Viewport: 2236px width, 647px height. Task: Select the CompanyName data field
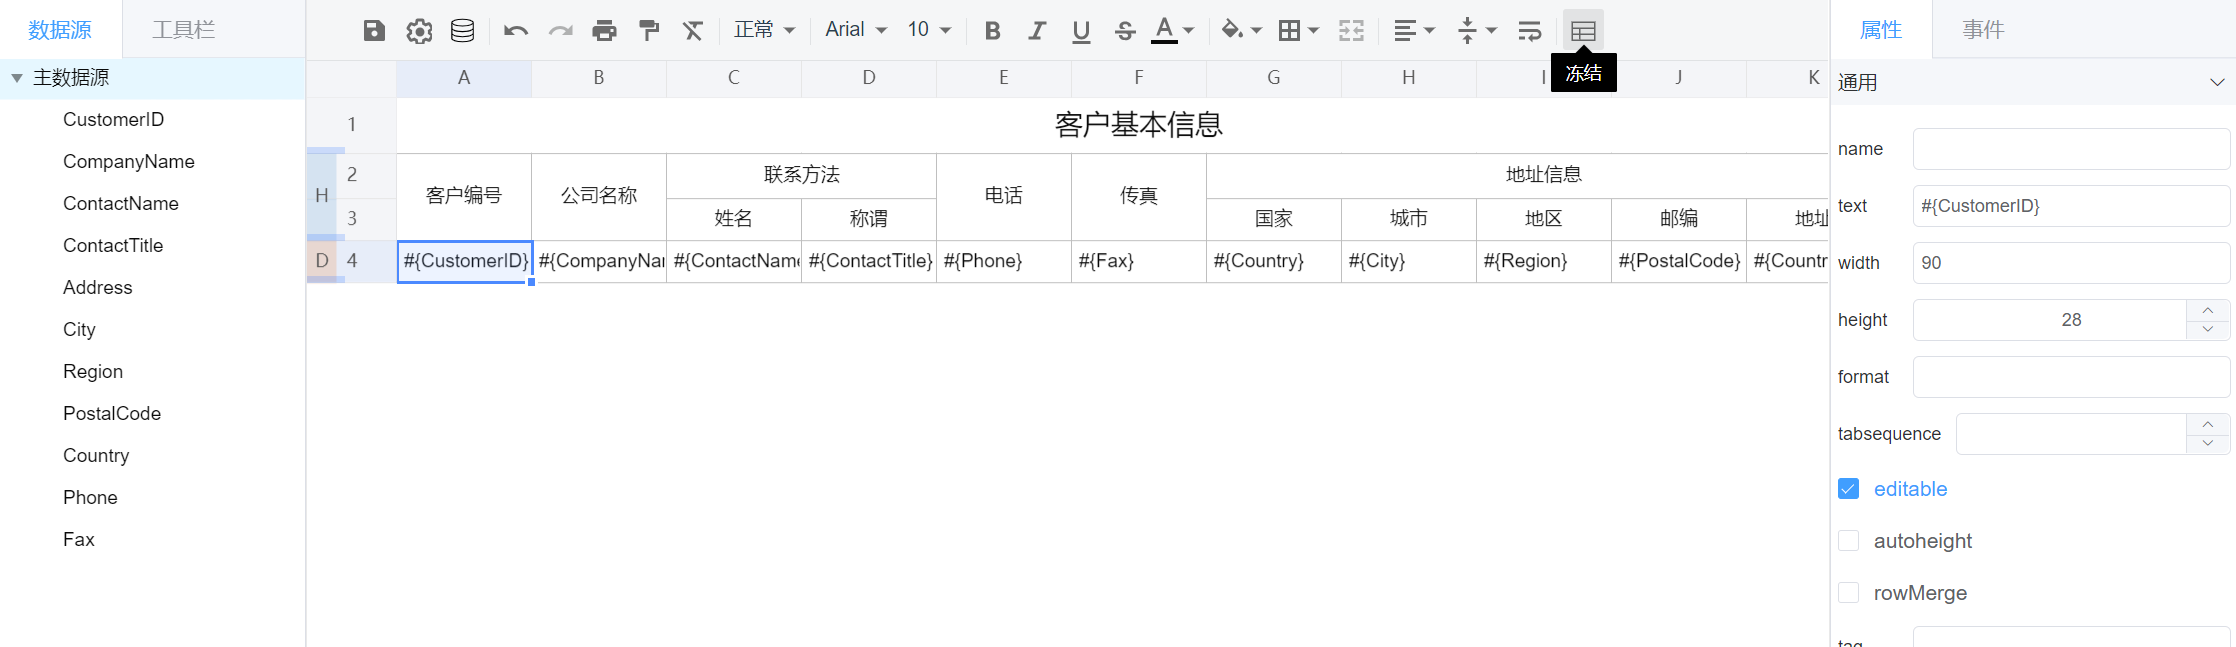click(x=129, y=162)
